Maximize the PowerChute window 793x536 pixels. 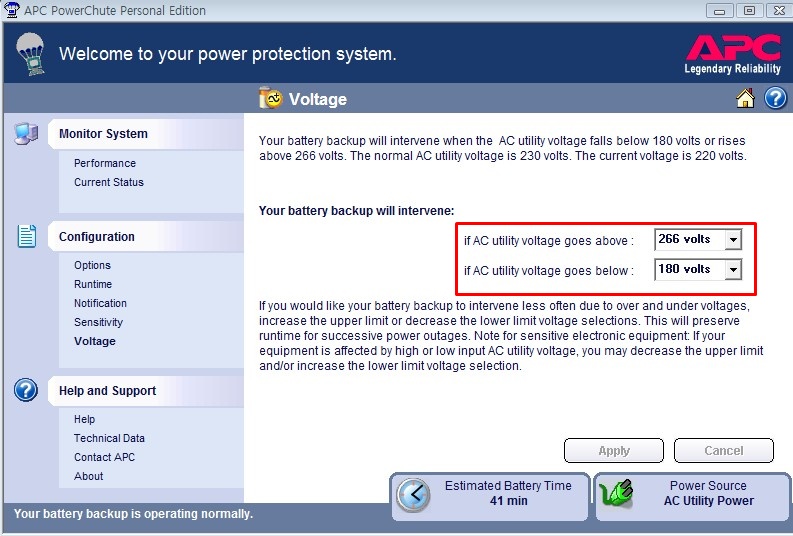tap(749, 10)
